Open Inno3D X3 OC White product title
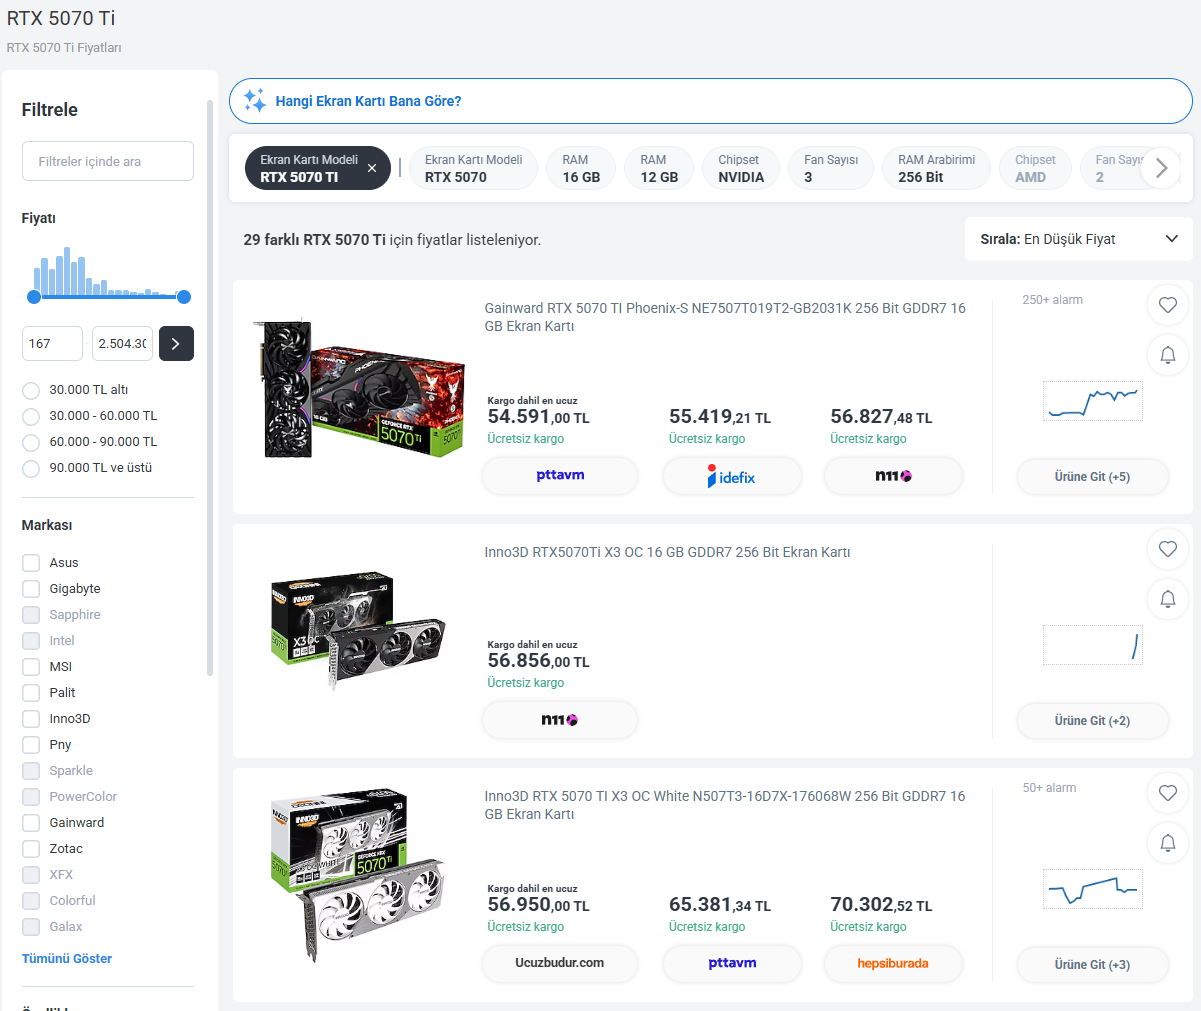 coord(725,805)
